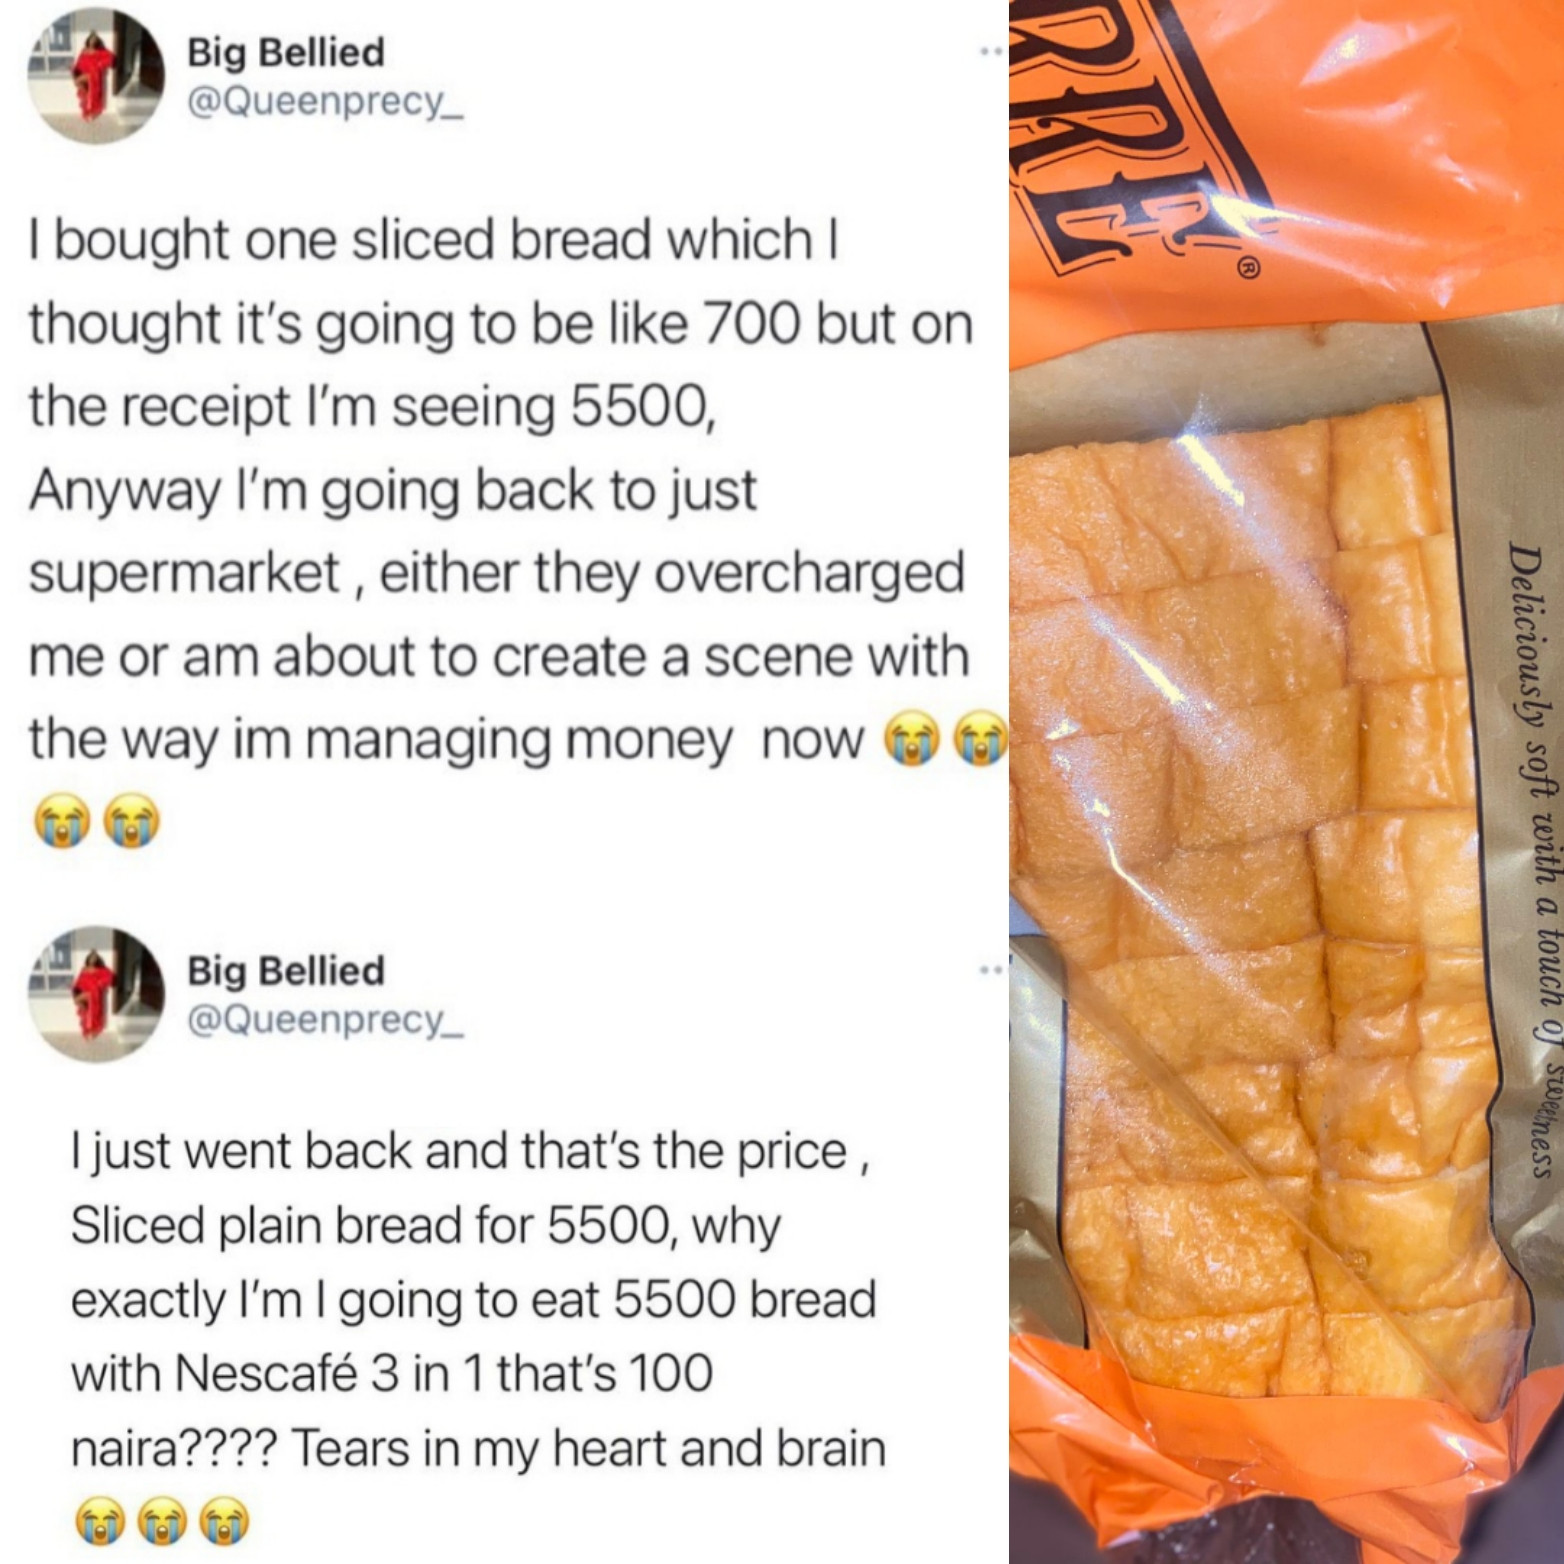The height and width of the screenshot is (1564, 1564).
Task: Click the first crying emoji below the first tweet
Action: (61, 822)
